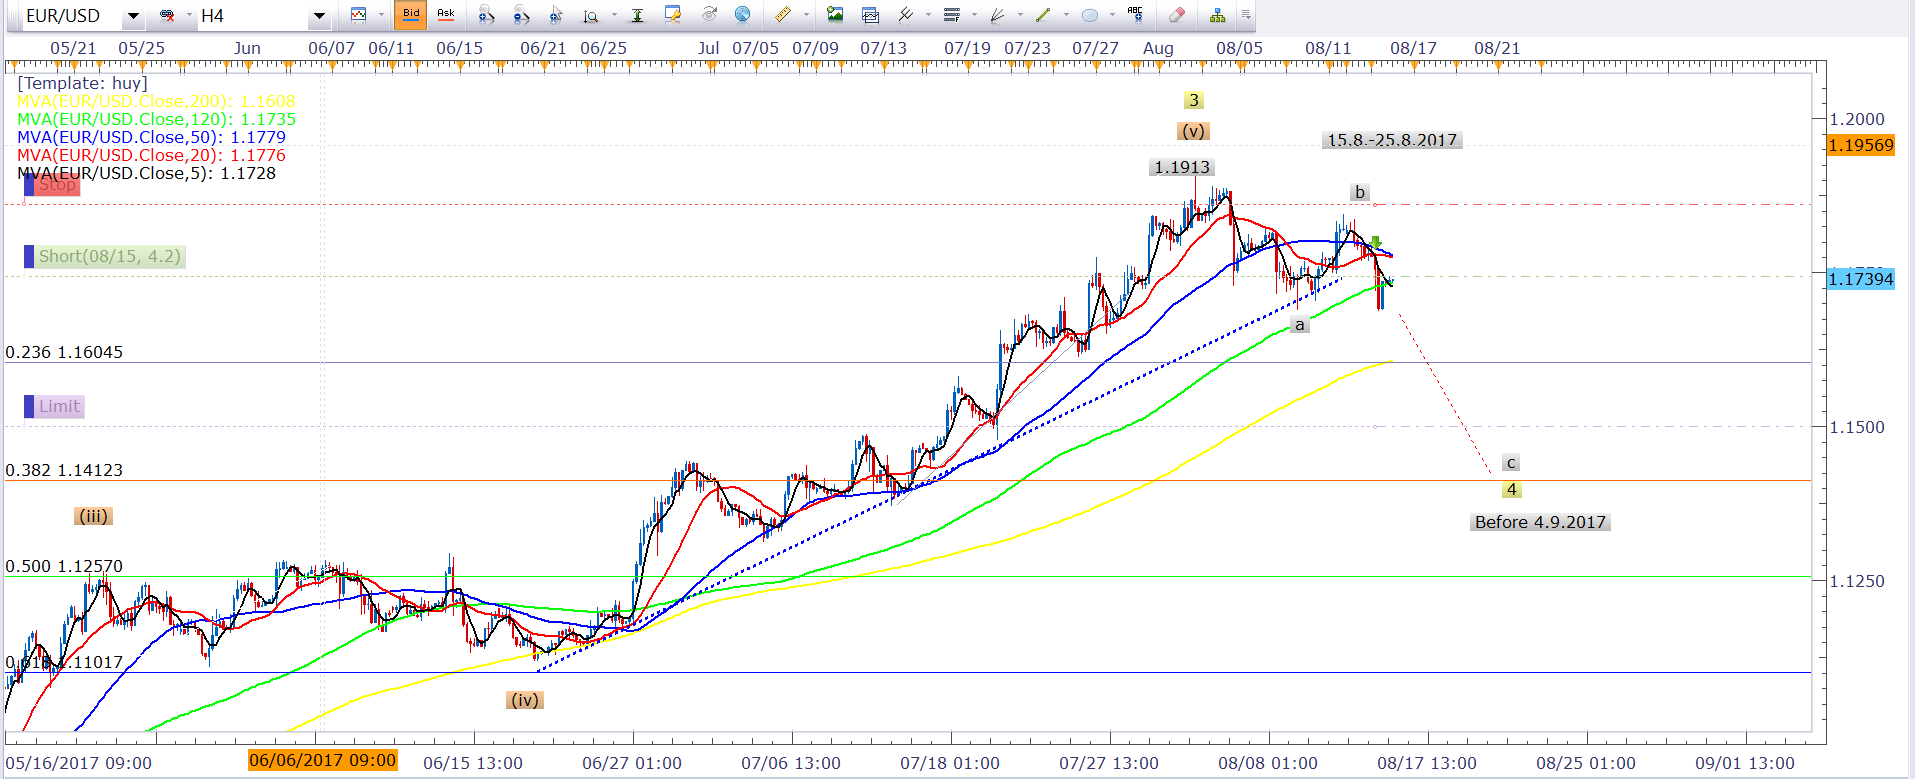The width and height of the screenshot is (1915, 779).
Task: Select the ruler measurement tool
Action: coord(783,15)
